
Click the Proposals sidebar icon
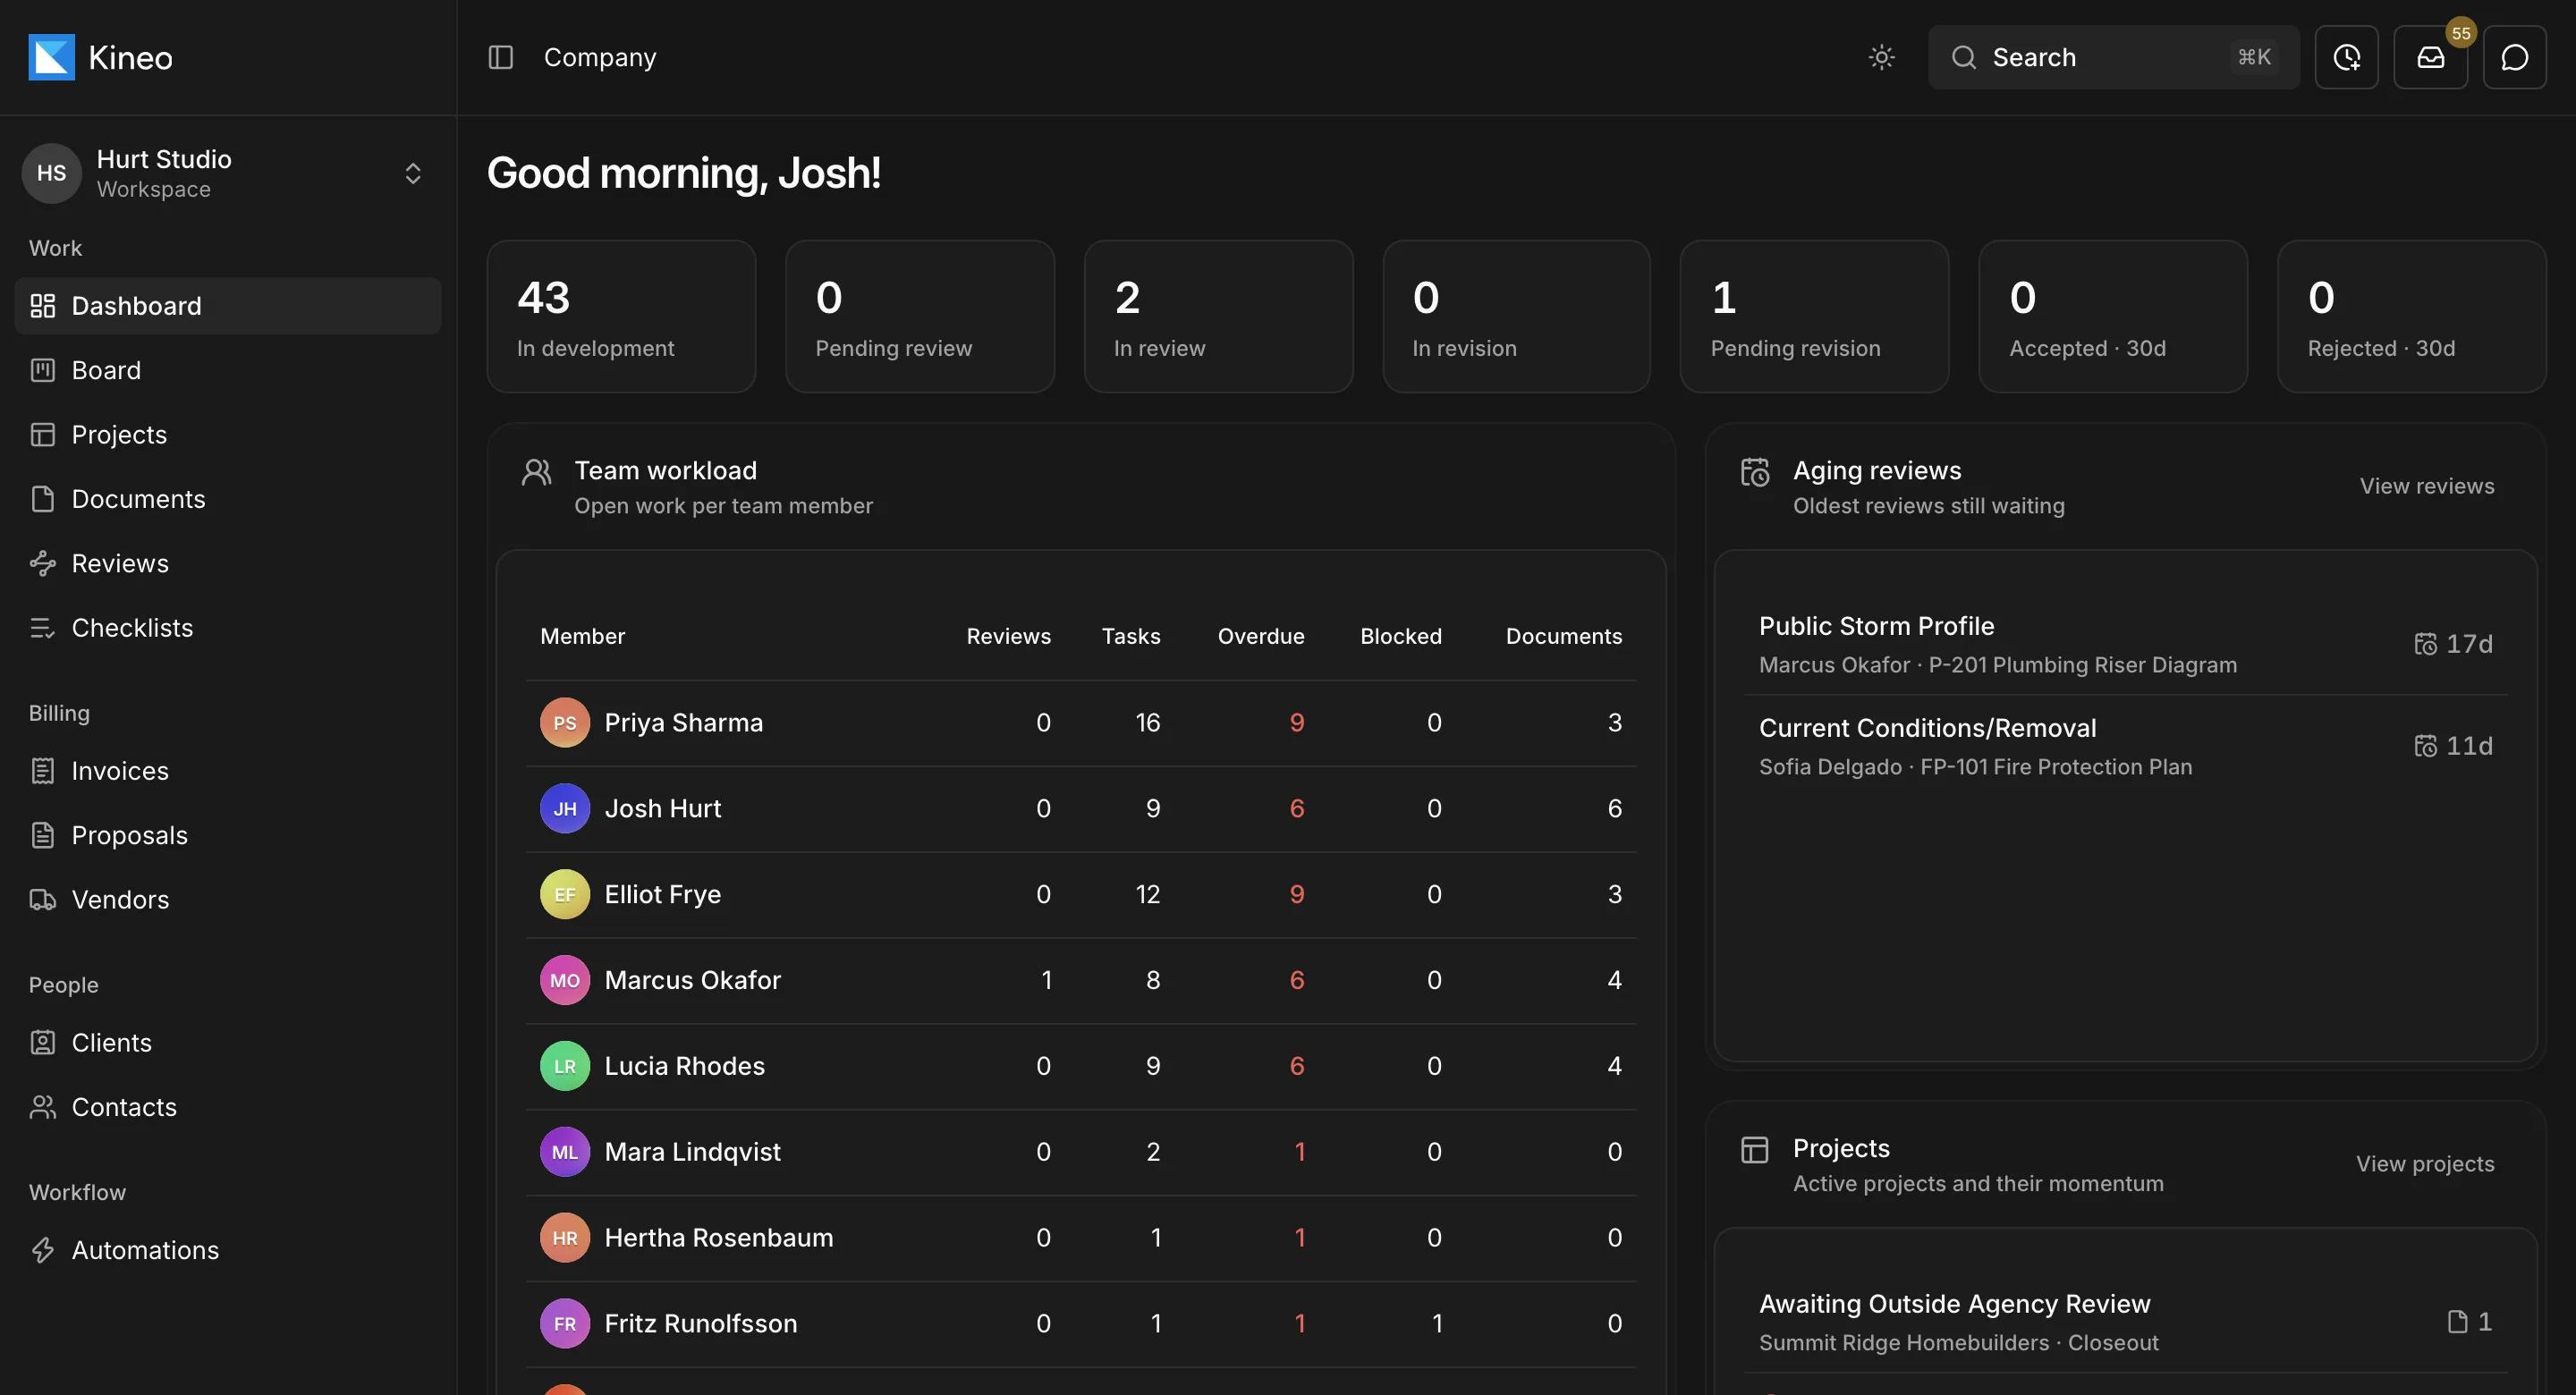click(42, 835)
